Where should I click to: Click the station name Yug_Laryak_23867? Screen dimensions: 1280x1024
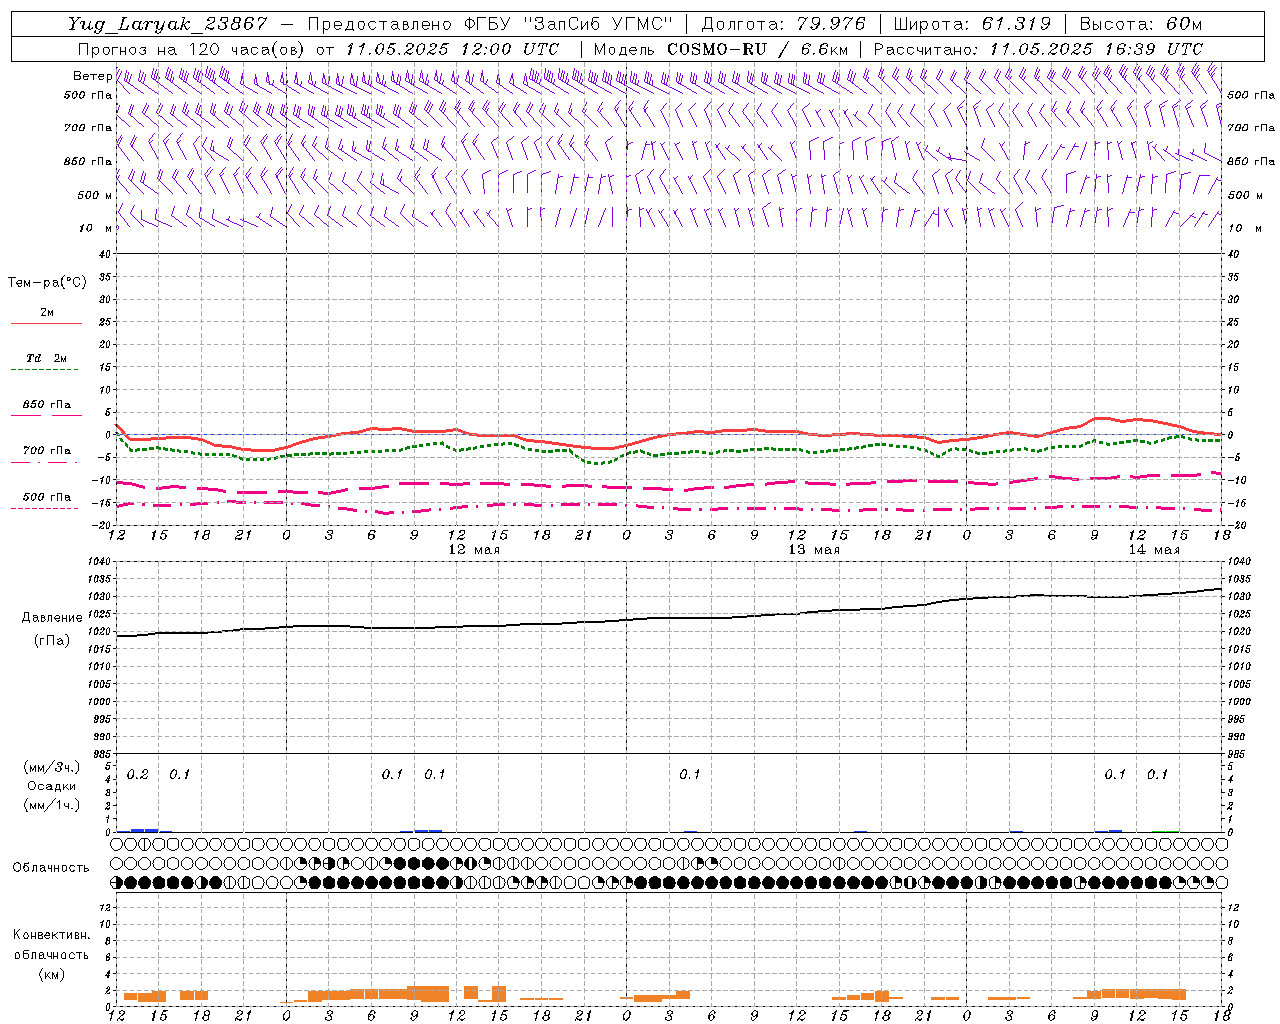167,24
